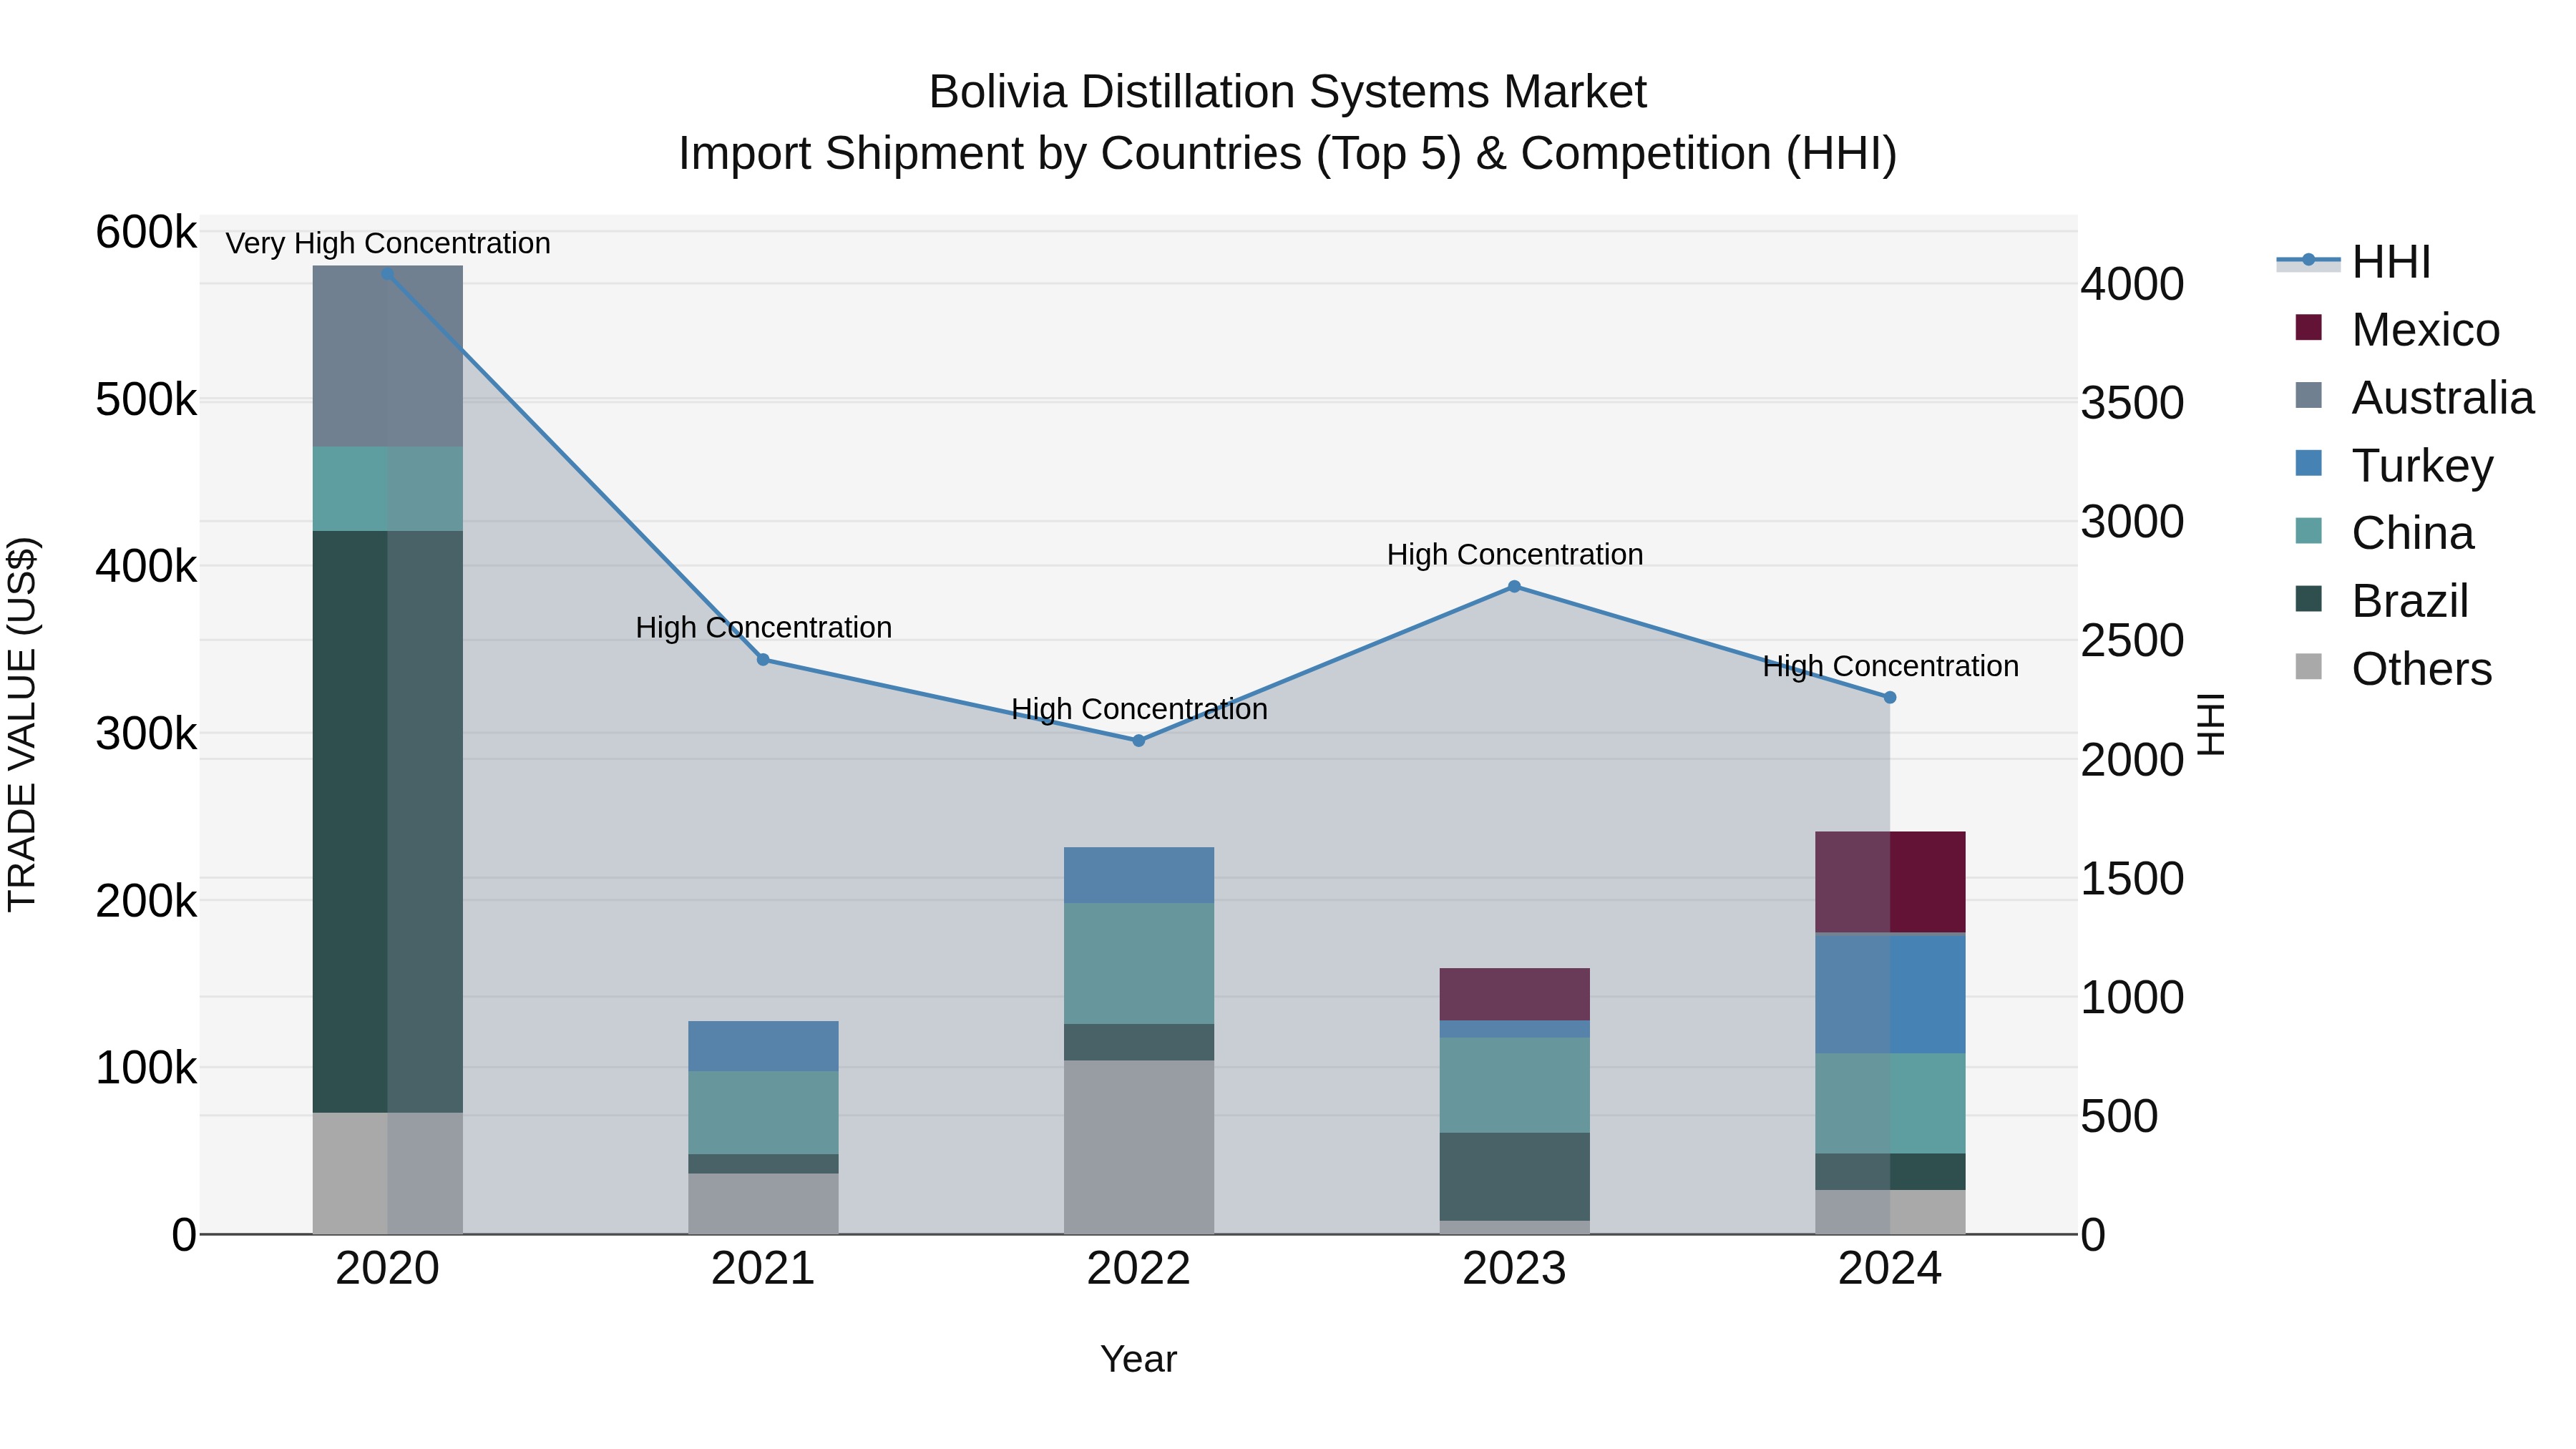The image size is (2576, 1449).
Task: Click the Brazil dark green legend swatch
Action: point(2308,599)
